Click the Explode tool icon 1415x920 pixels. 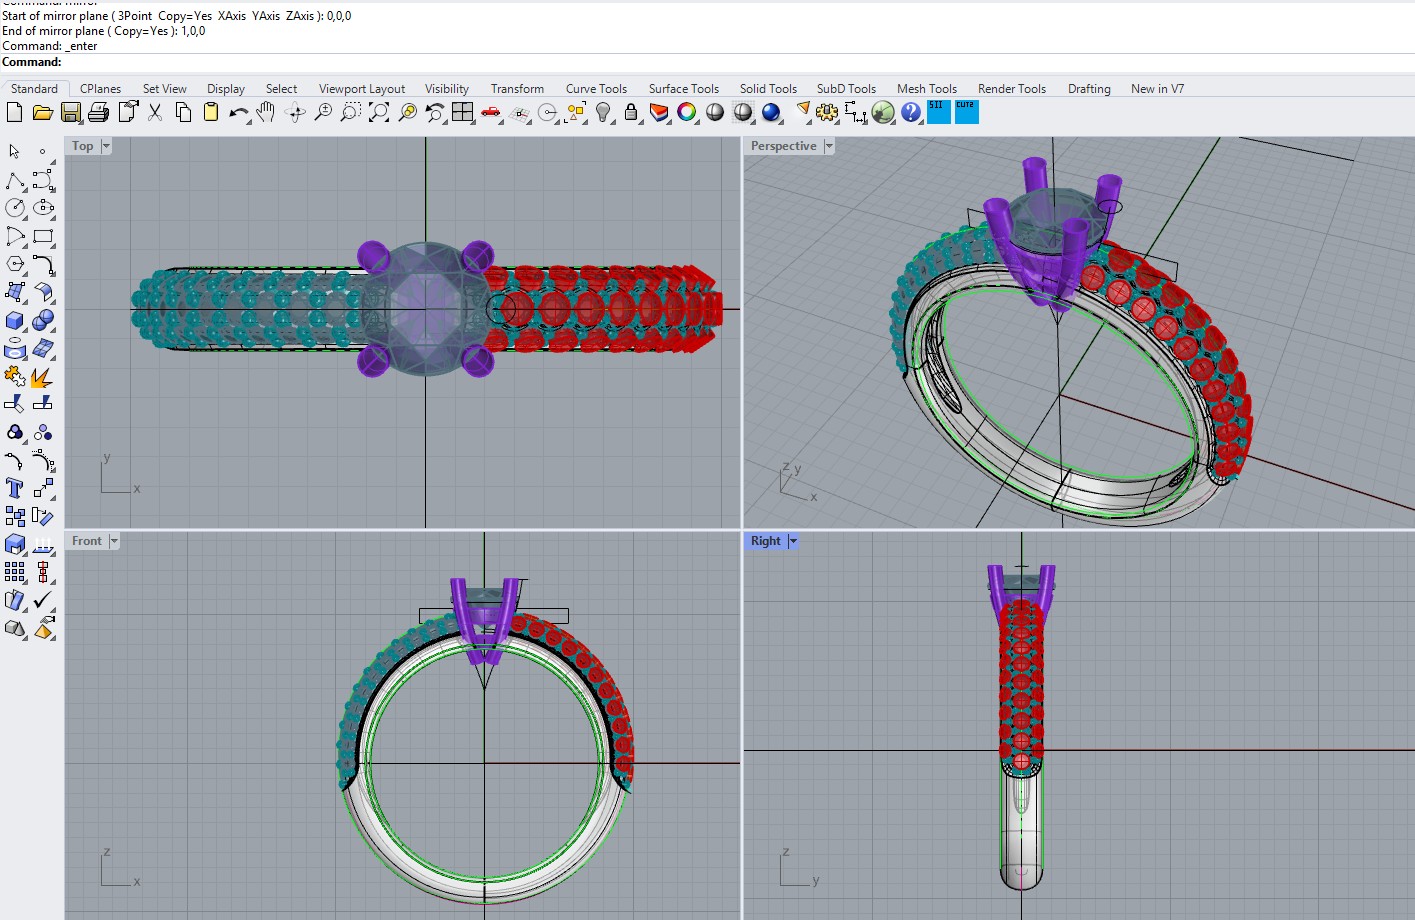click(x=42, y=377)
